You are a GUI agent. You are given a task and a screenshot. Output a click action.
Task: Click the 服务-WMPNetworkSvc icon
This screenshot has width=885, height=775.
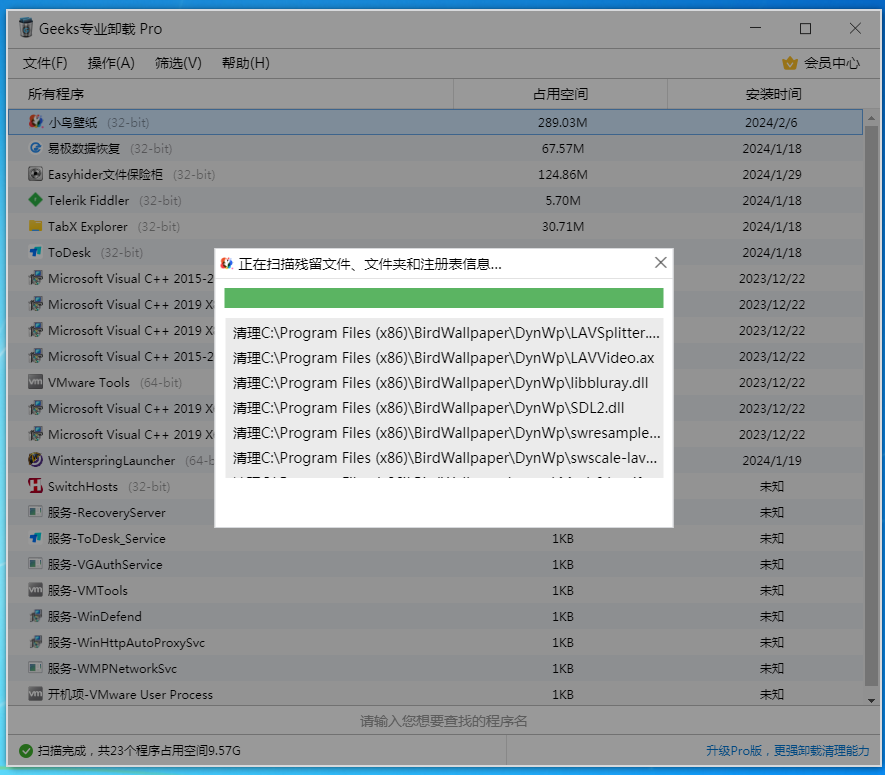click(36, 668)
